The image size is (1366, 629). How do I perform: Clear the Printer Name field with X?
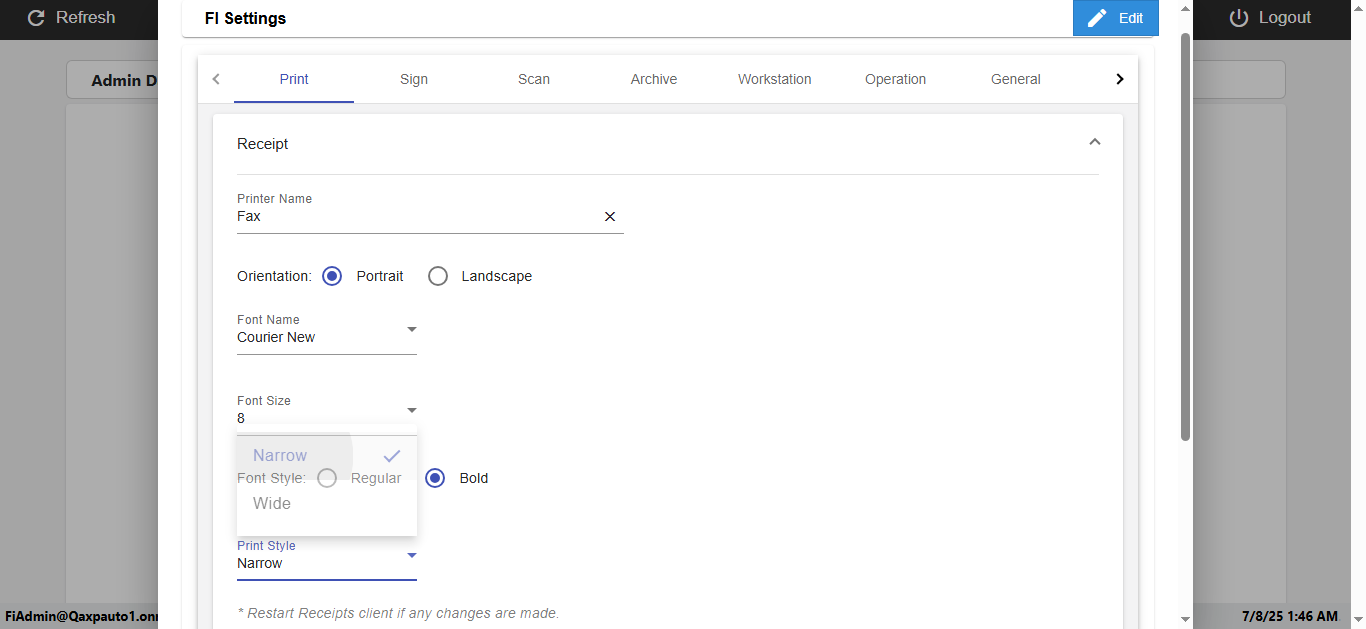coord(610,217)
